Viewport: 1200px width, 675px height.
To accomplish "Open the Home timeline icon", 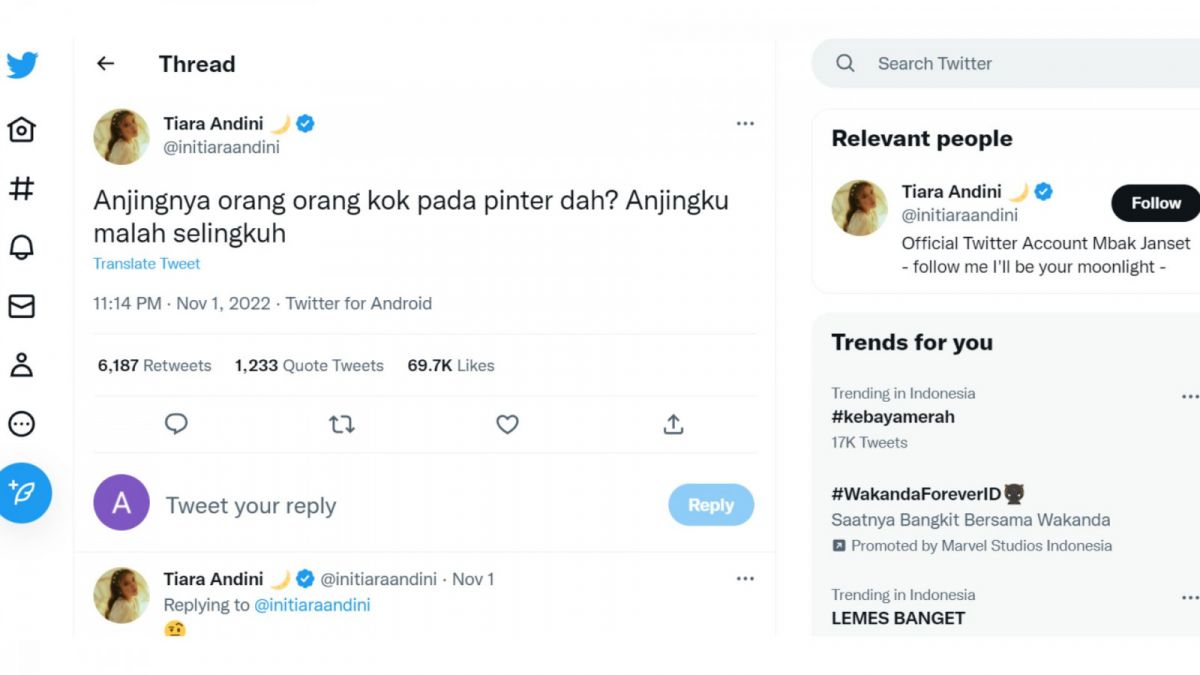I will 21,129.
